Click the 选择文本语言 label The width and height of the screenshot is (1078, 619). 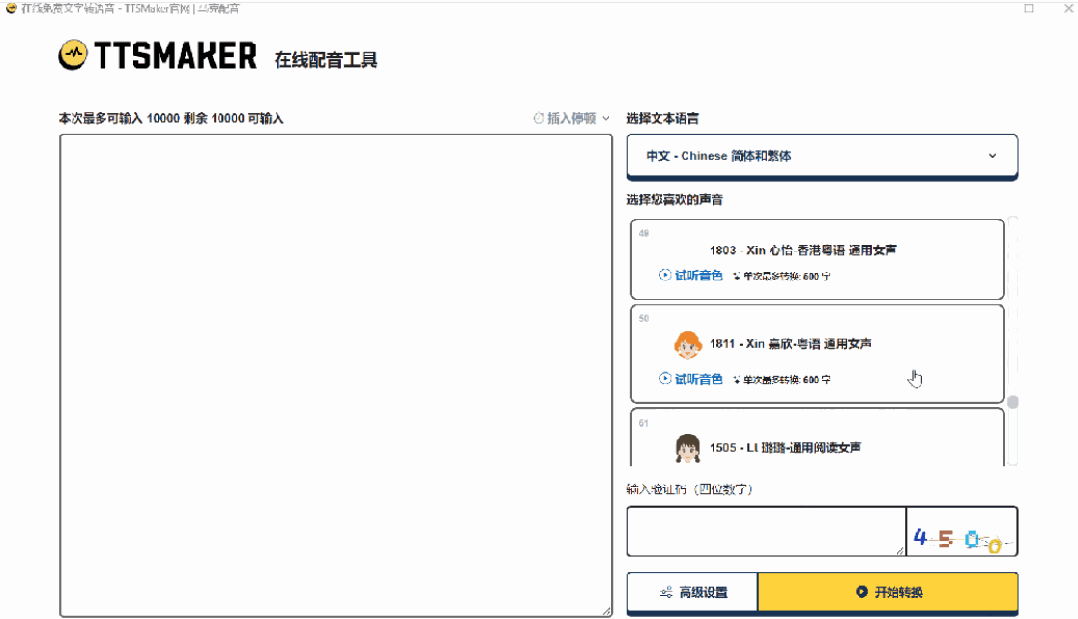[x=662, y=118]
